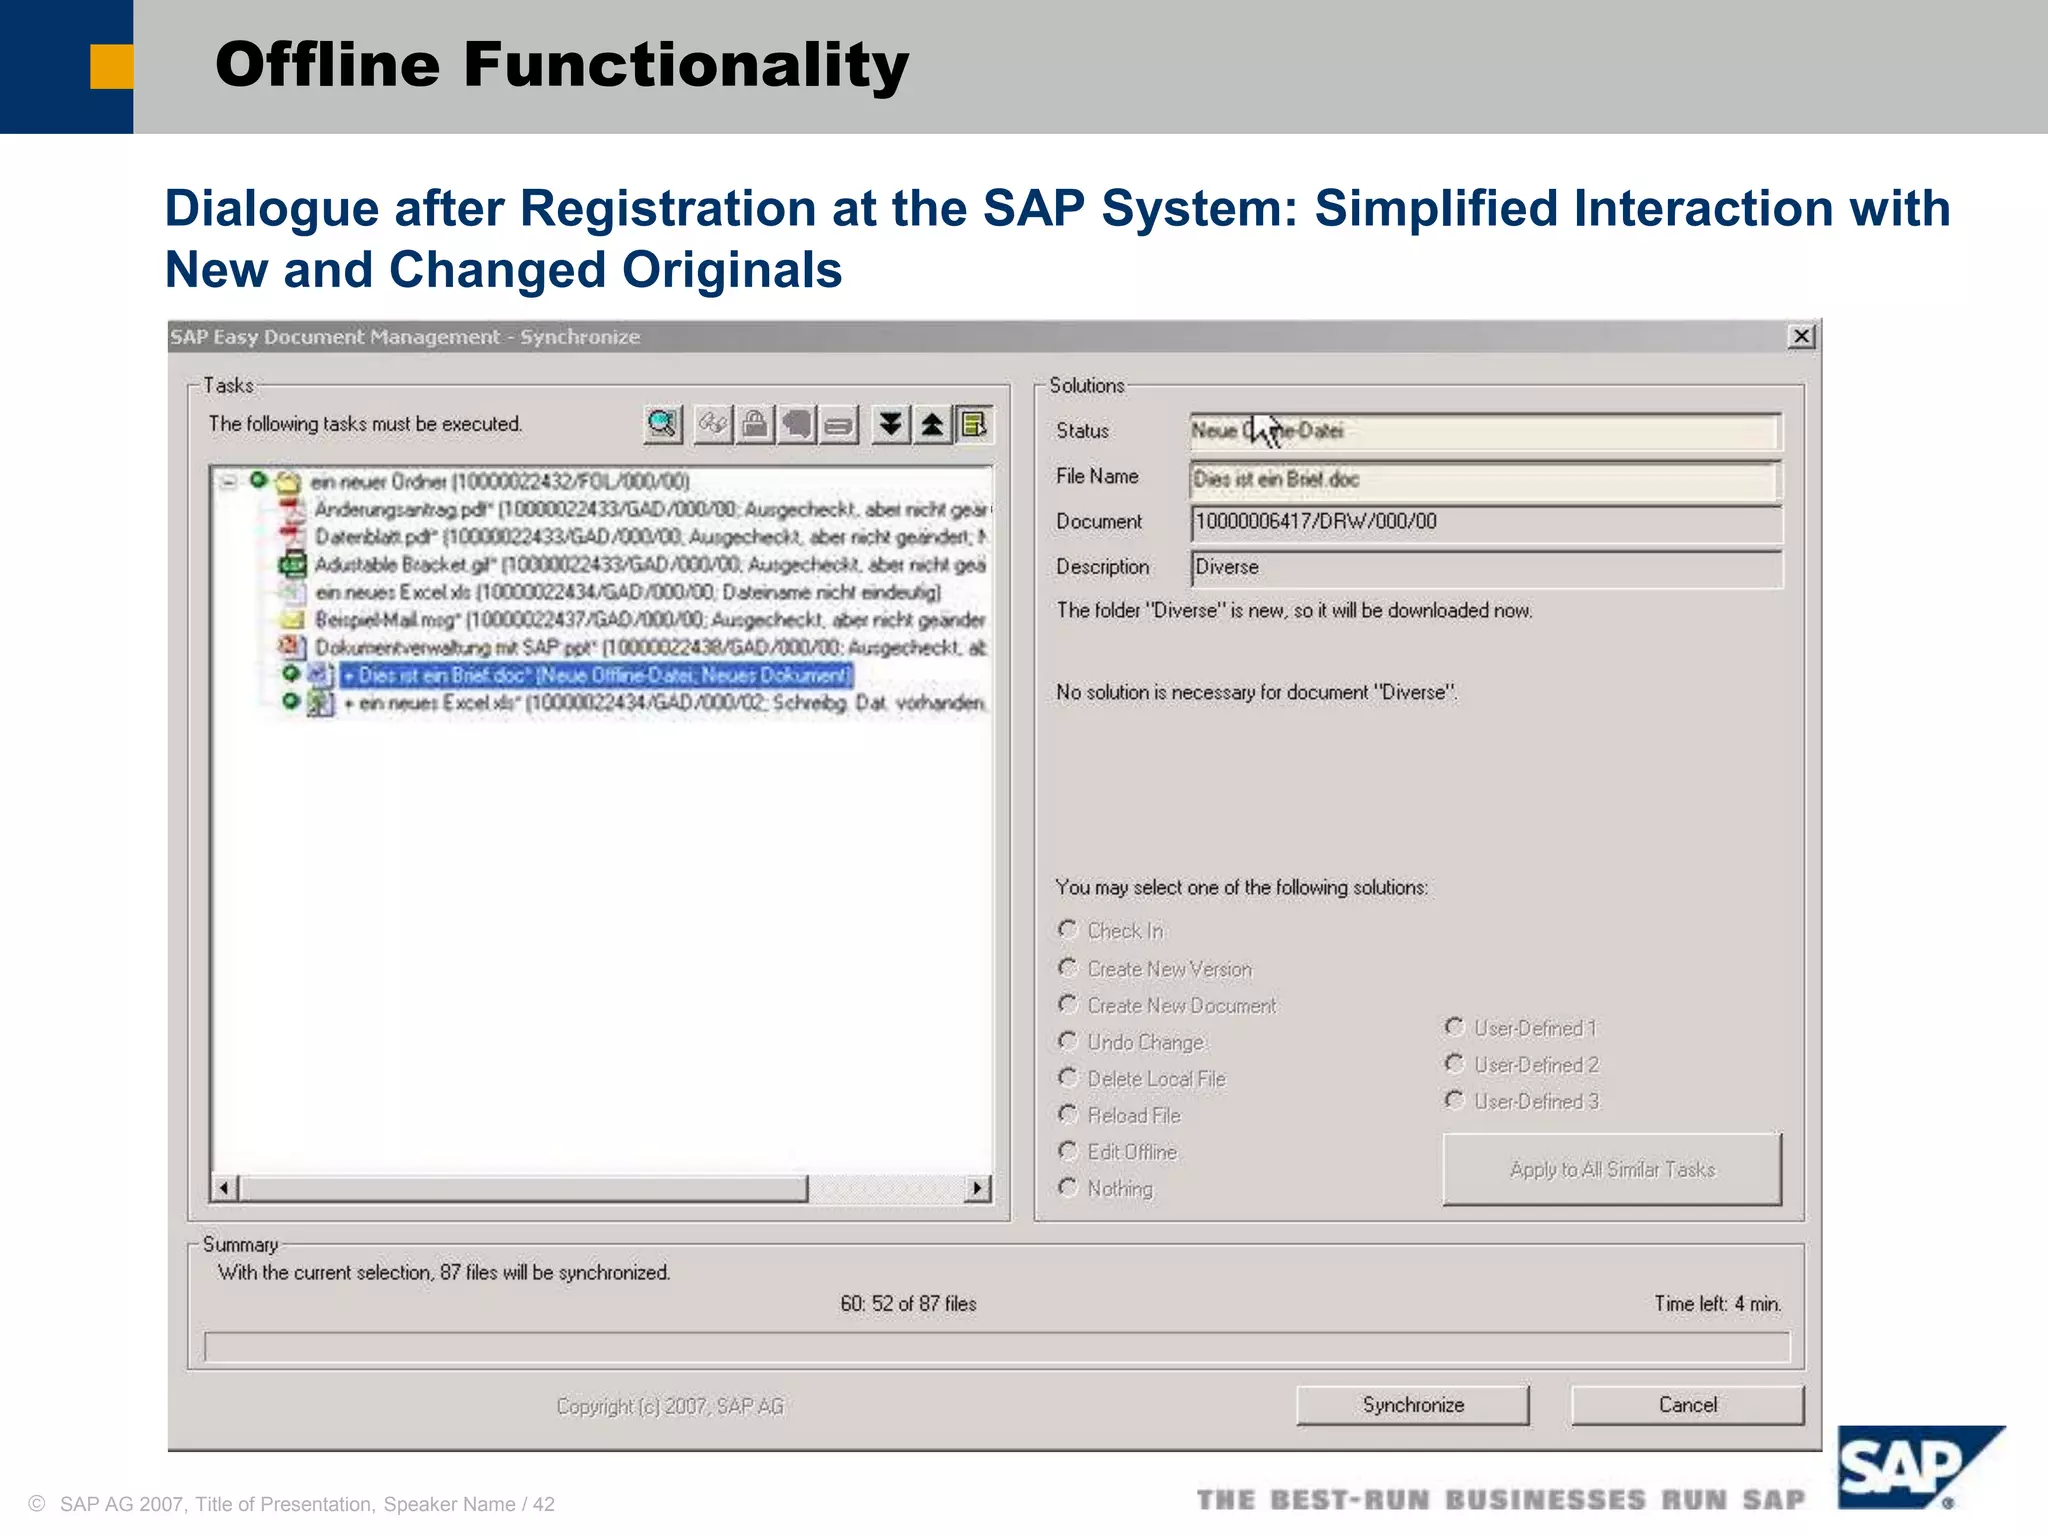Click text 'No solution is necessary for document "Diverse".'
The image size is (2048, 1536).
[1257, 692]
